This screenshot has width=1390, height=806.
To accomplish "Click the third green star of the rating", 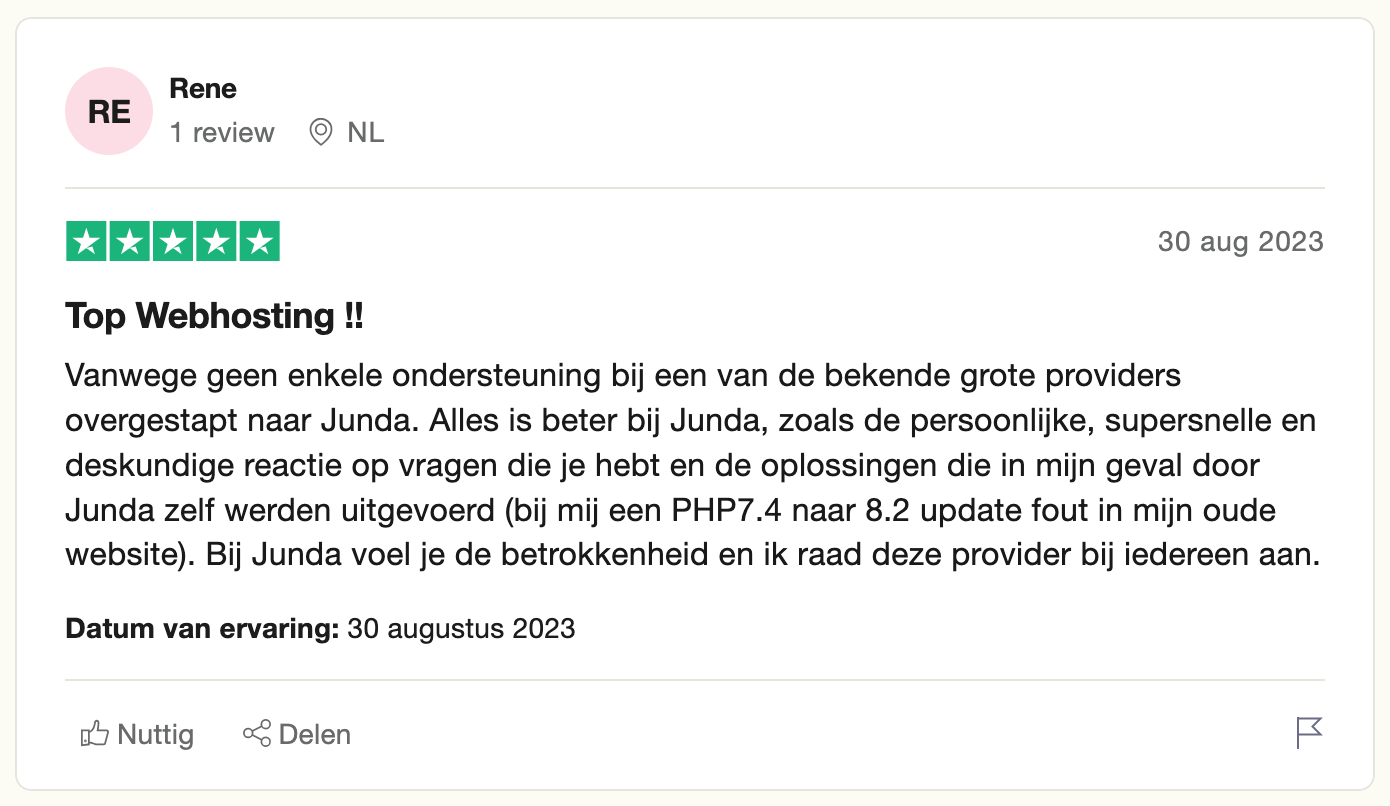I will click(172, 240).
